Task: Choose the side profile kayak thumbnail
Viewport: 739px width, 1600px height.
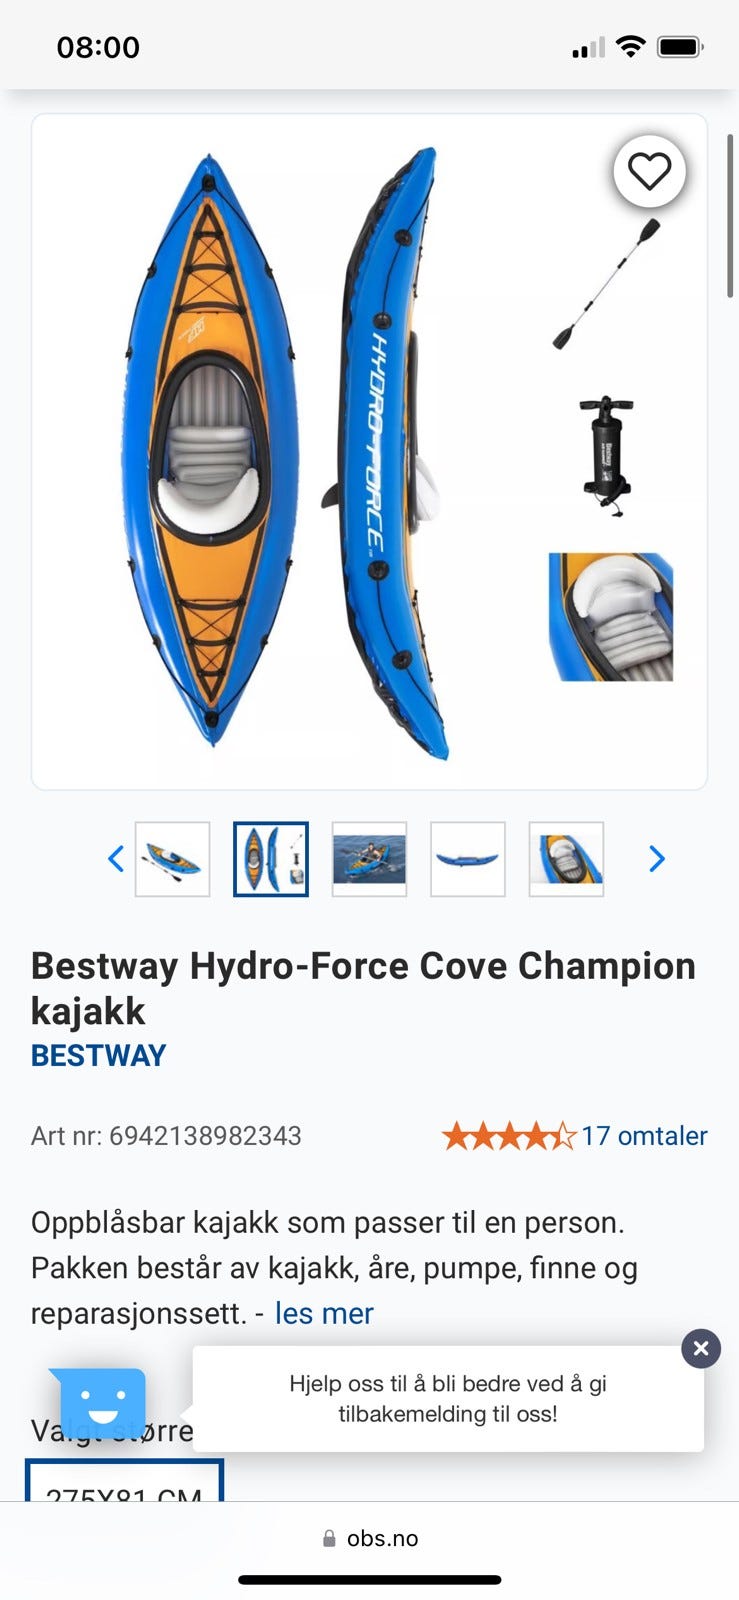Action: [468, 859]
